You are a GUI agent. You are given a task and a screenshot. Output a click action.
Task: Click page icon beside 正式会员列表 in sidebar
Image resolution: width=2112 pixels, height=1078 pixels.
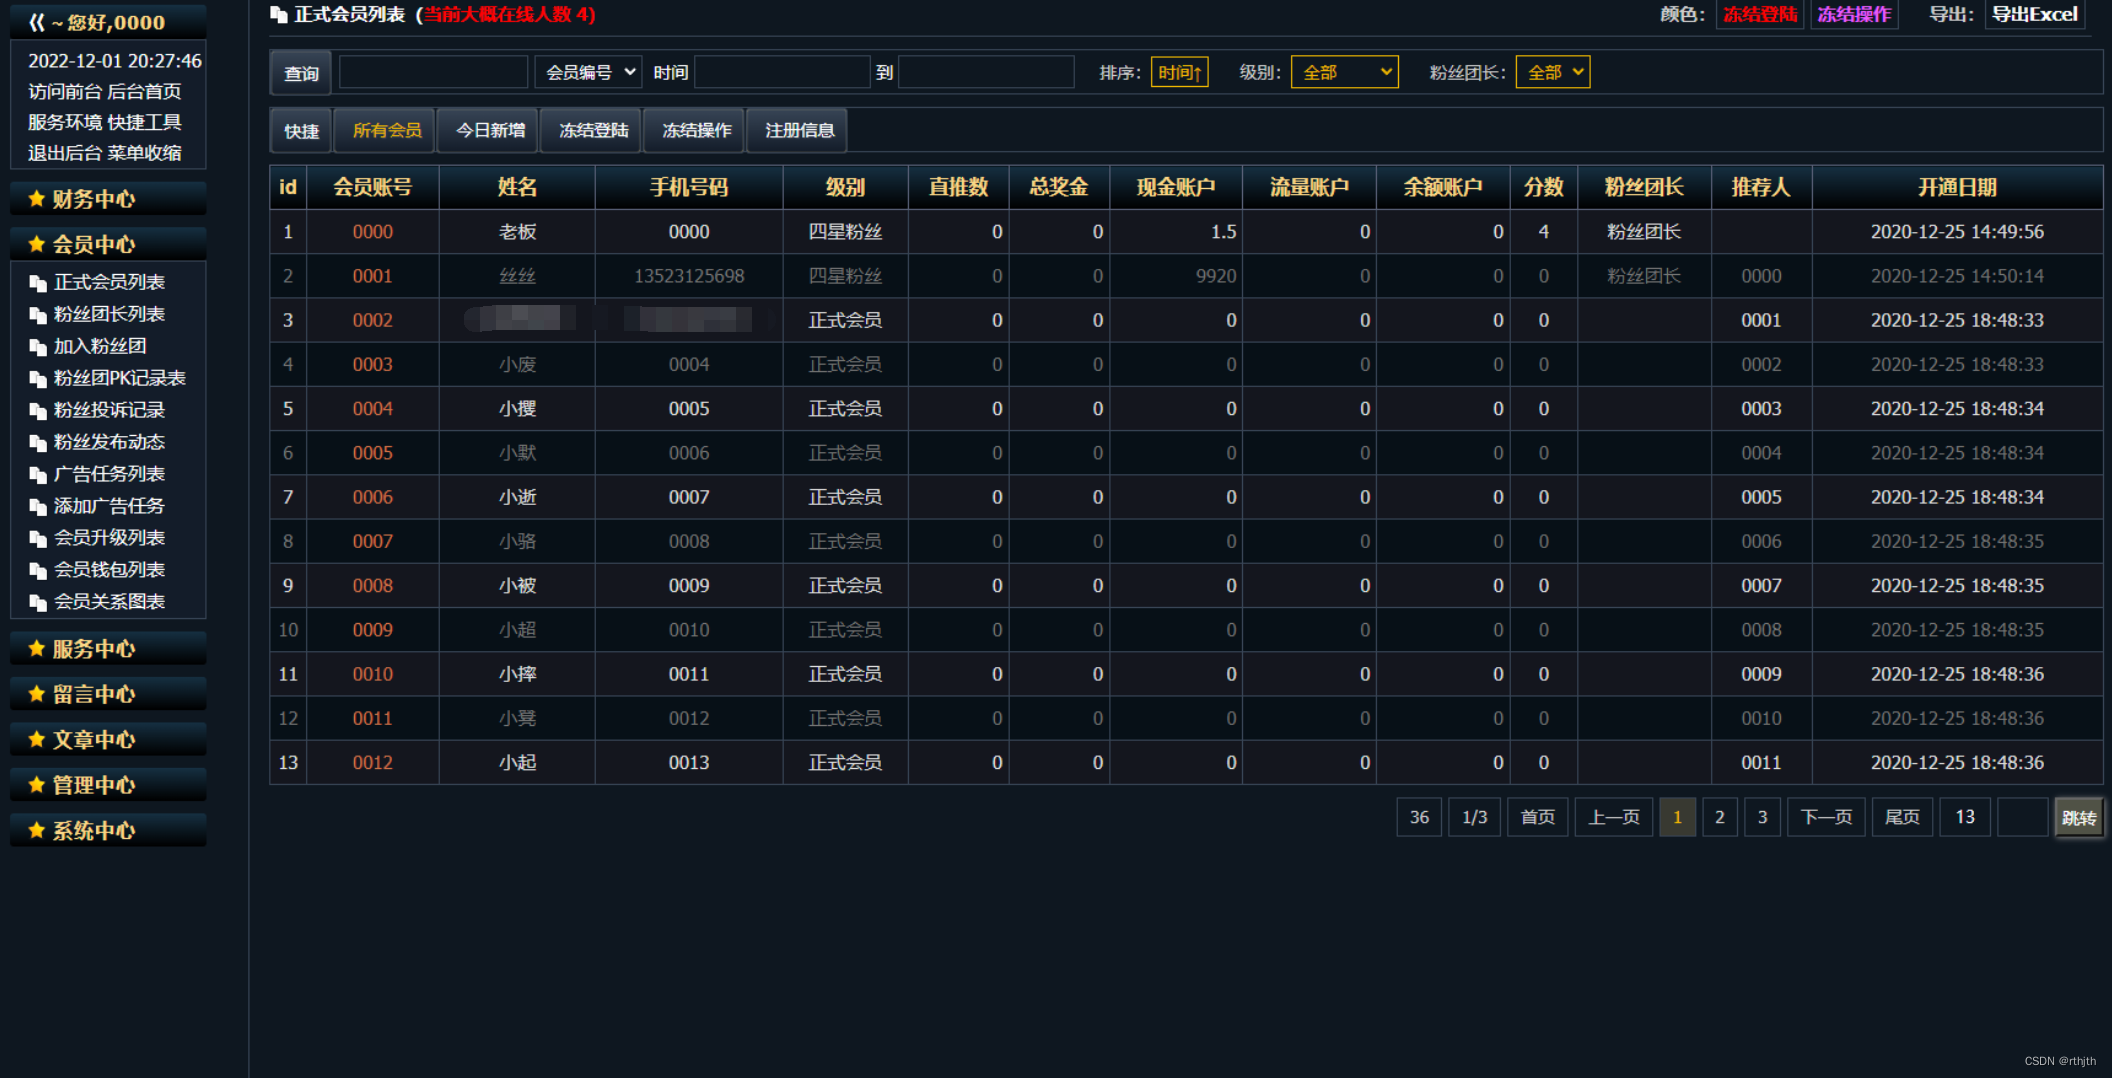coord(38,283)
